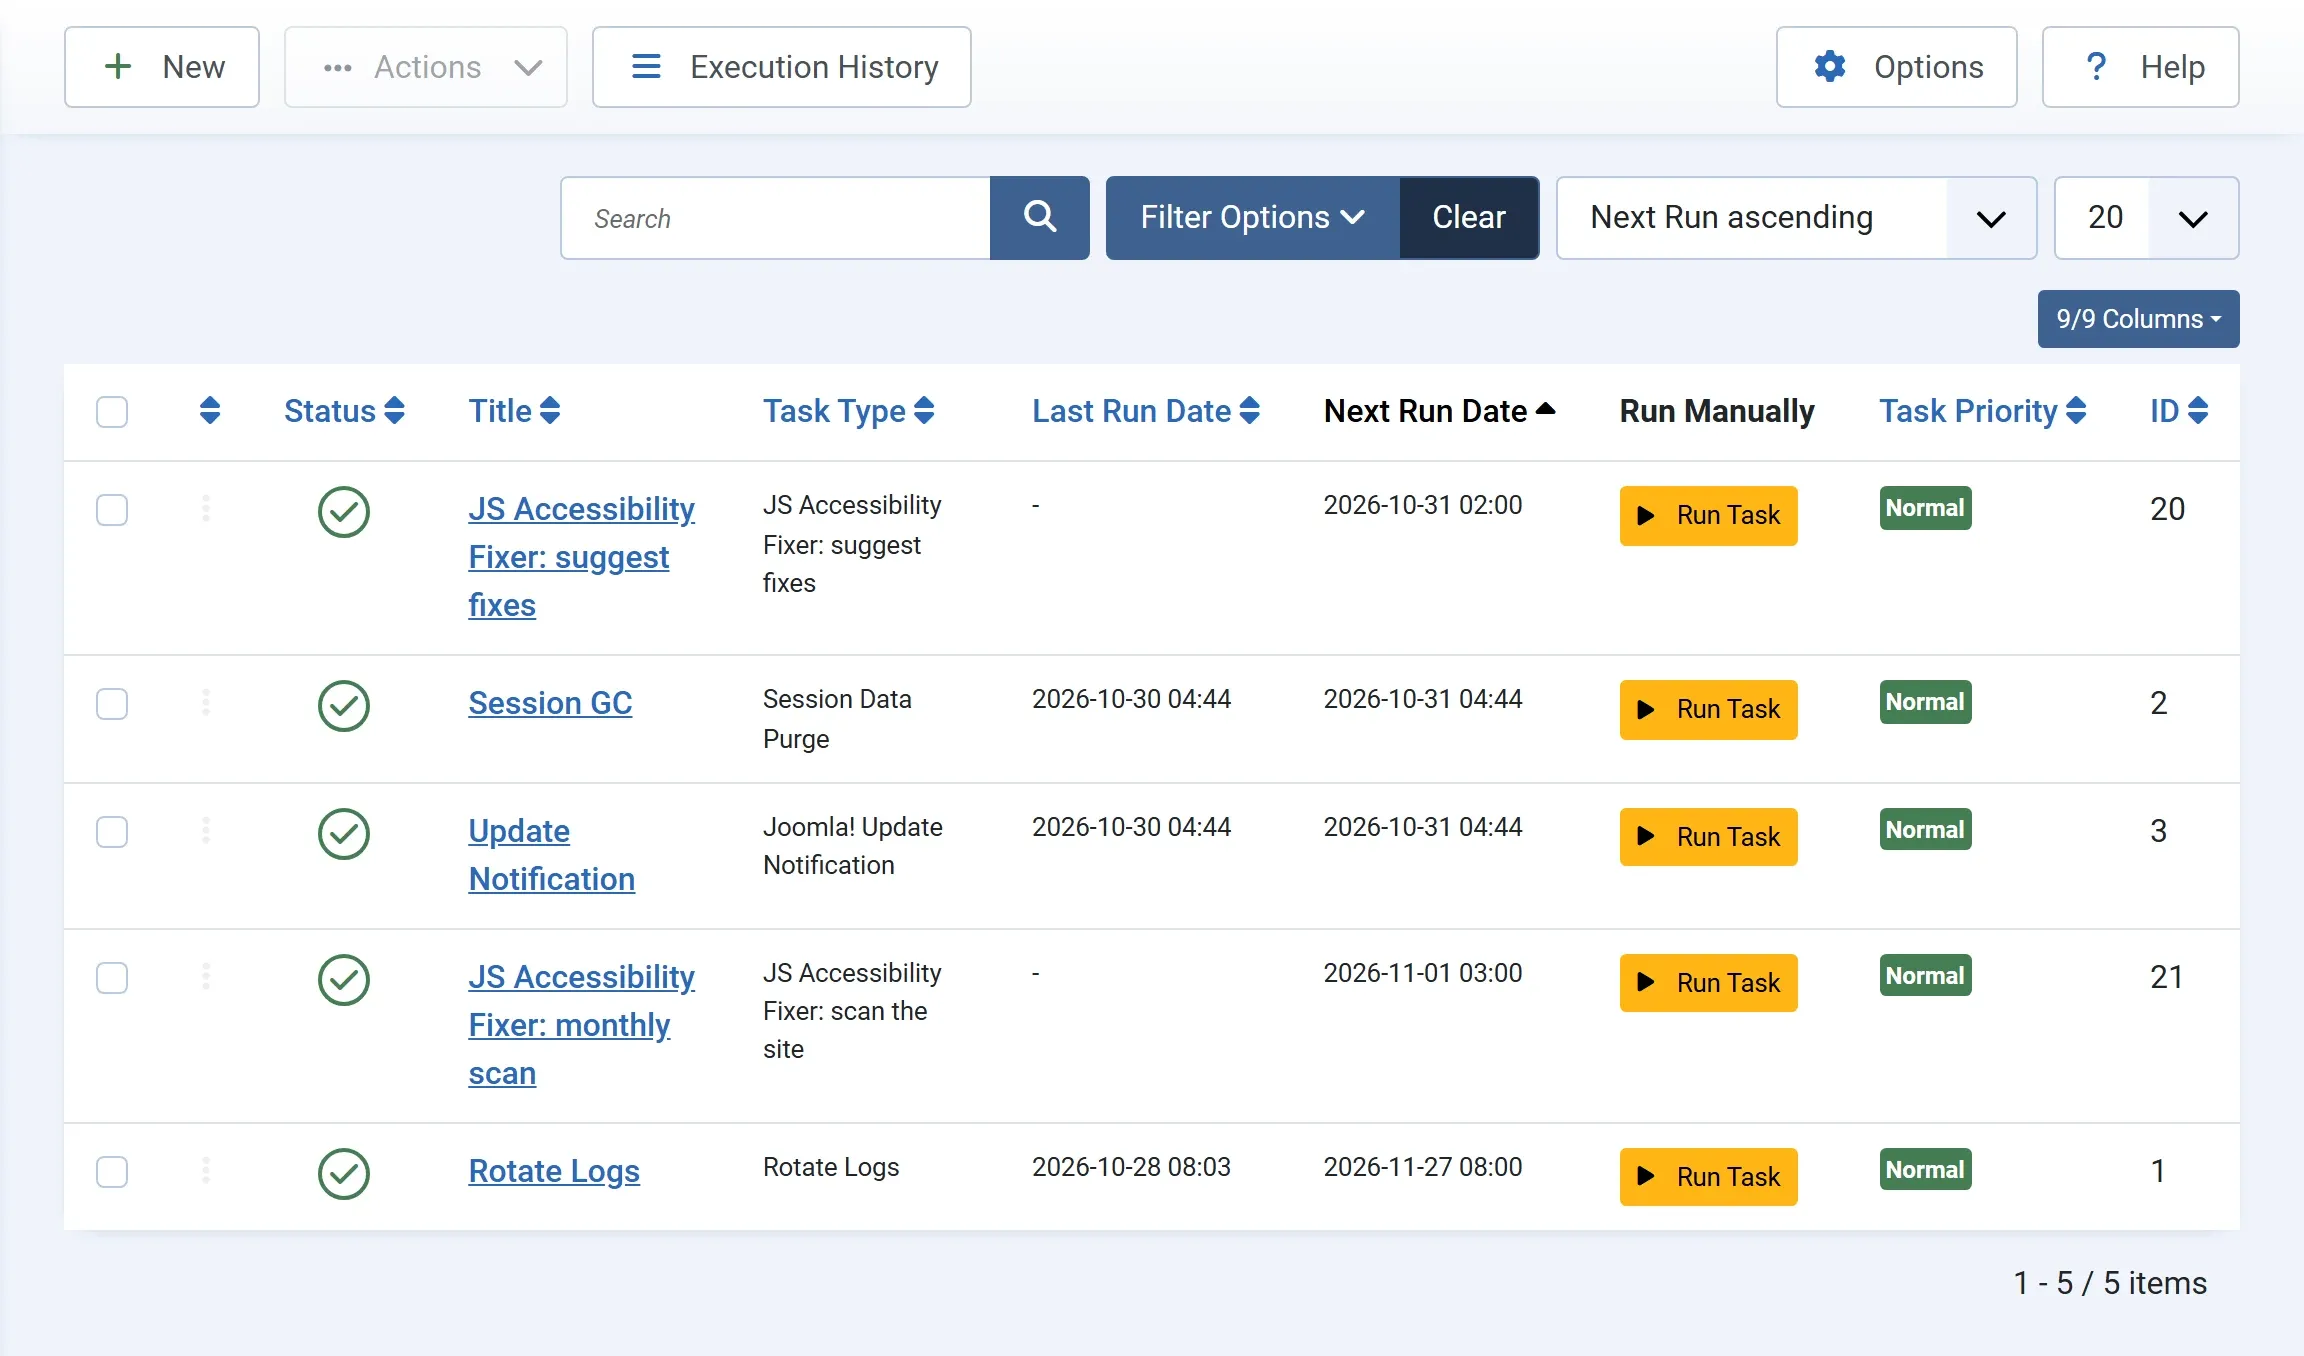The height and width of the screenshot is (1356, 2304).
Task: Toggle published status of Session GC
Action: tap(344, 706)
